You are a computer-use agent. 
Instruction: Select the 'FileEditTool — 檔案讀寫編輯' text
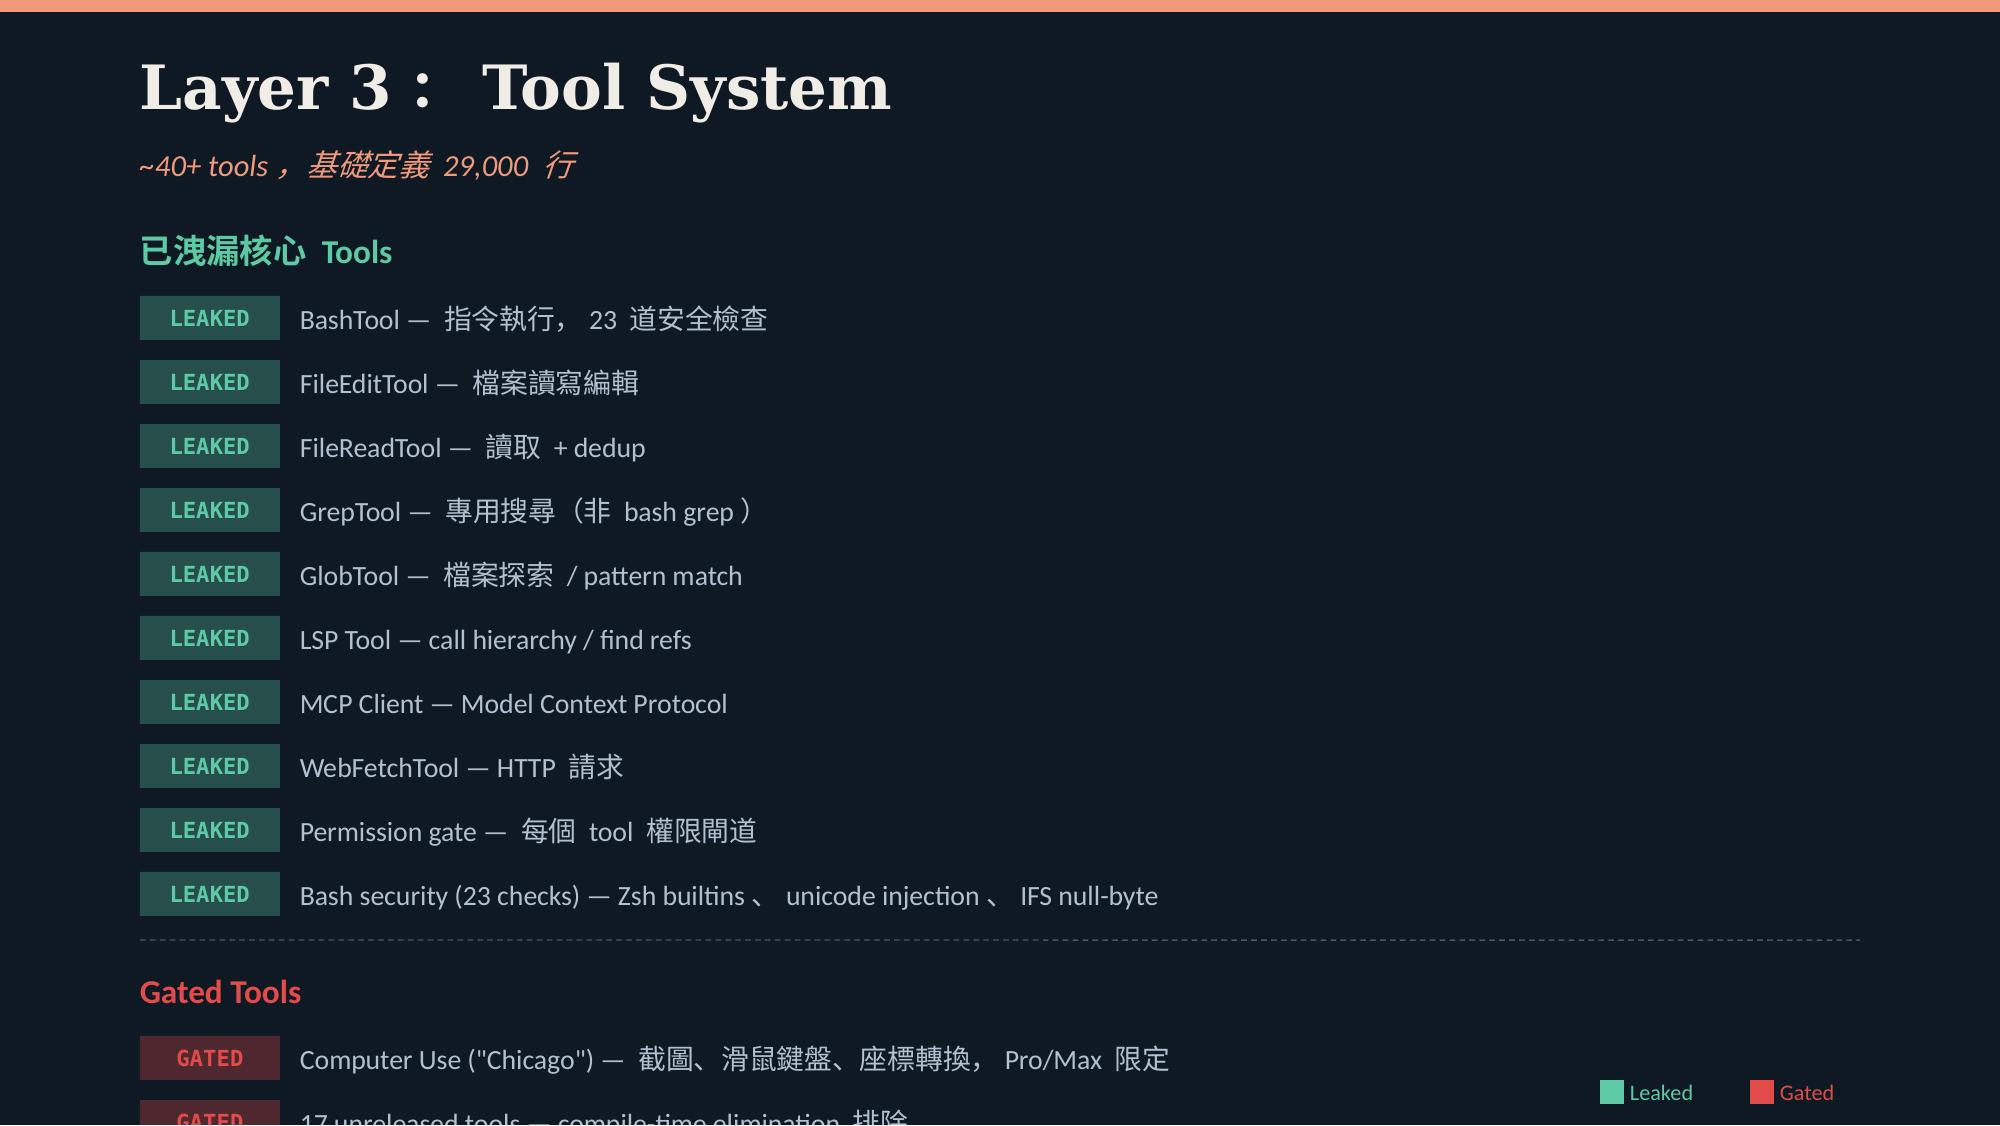coord(469,384)
